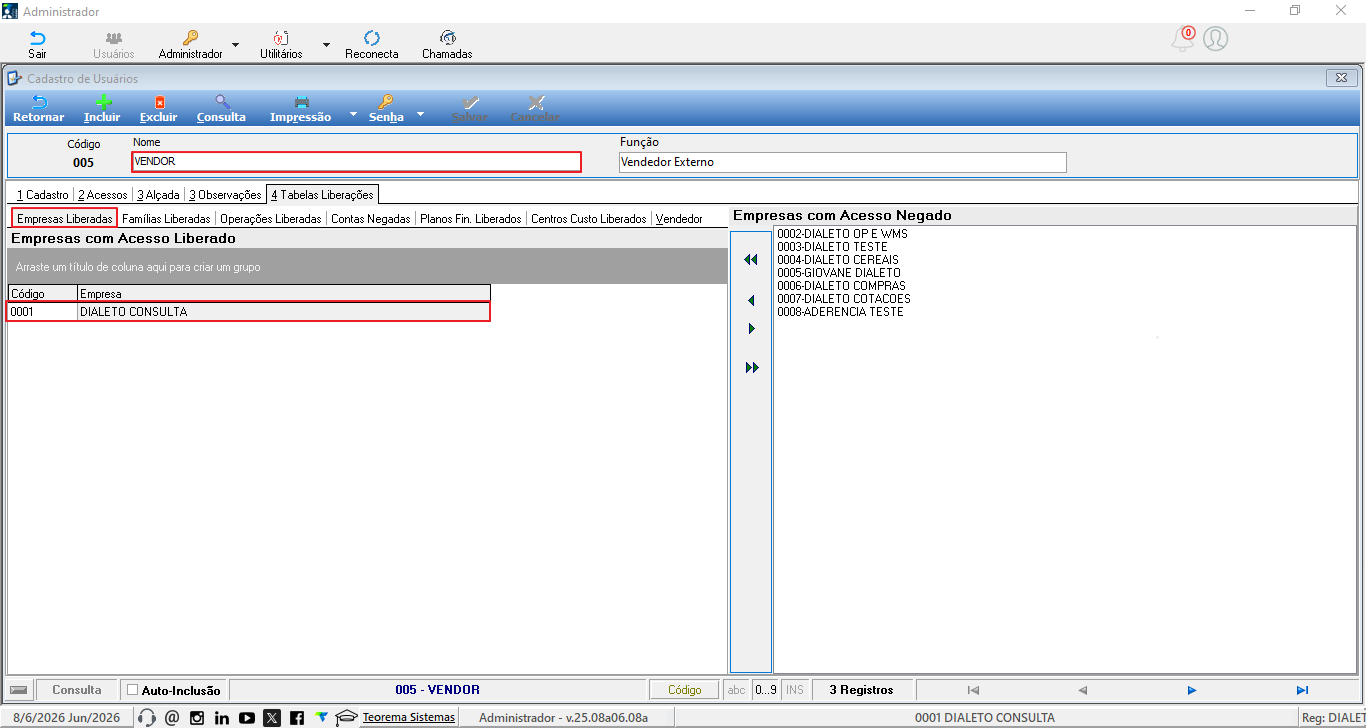Open the Utilitários toolbar icon
This screenshot has height=728, width=1366.
click(x=281, y=38)
